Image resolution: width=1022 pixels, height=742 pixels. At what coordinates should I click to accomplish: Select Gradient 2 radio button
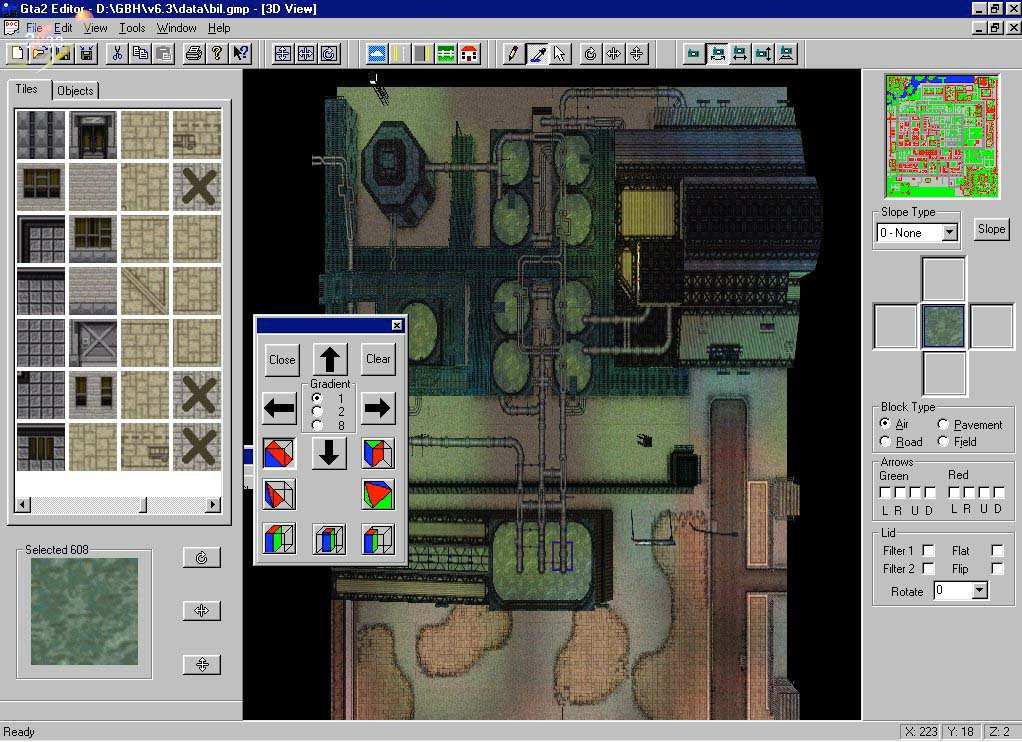click(317, 411)
